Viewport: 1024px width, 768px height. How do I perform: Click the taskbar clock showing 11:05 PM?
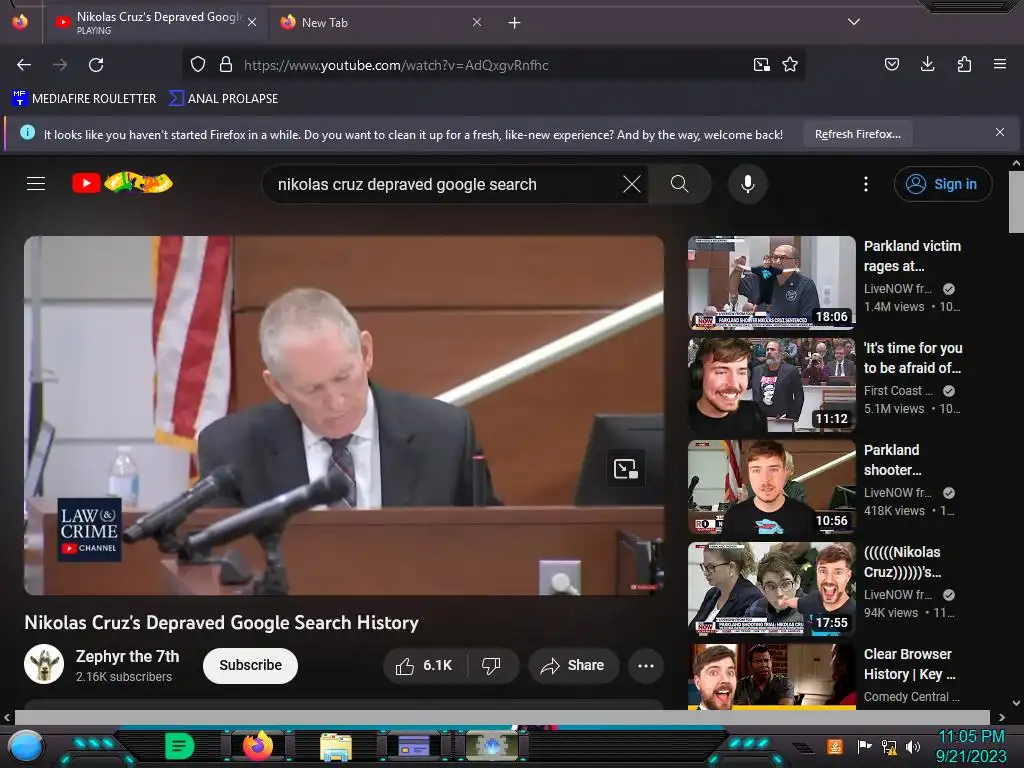(x=972, y=746)
